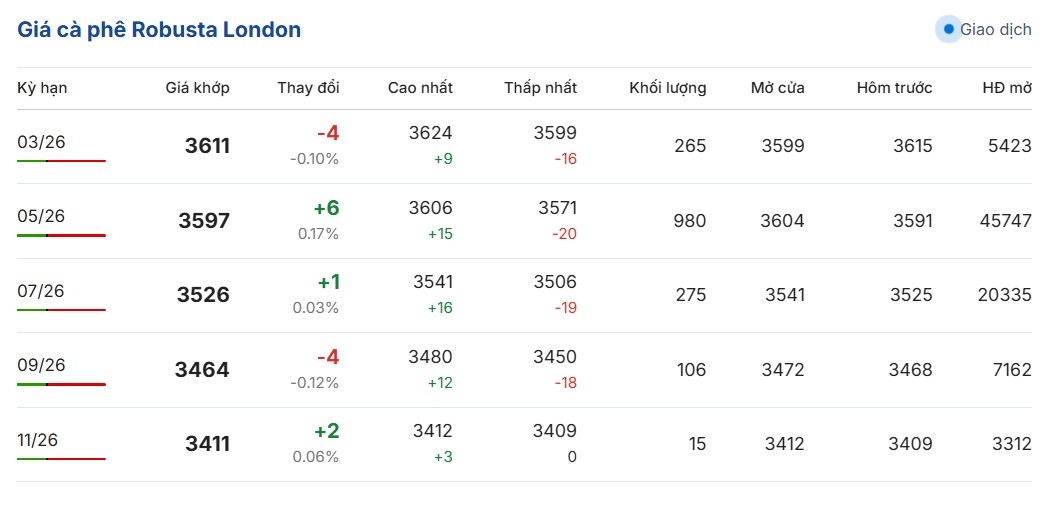Click the price range bar under 03/26
The height and width of the screenshot is (505, 1044).
coord(61,161)
